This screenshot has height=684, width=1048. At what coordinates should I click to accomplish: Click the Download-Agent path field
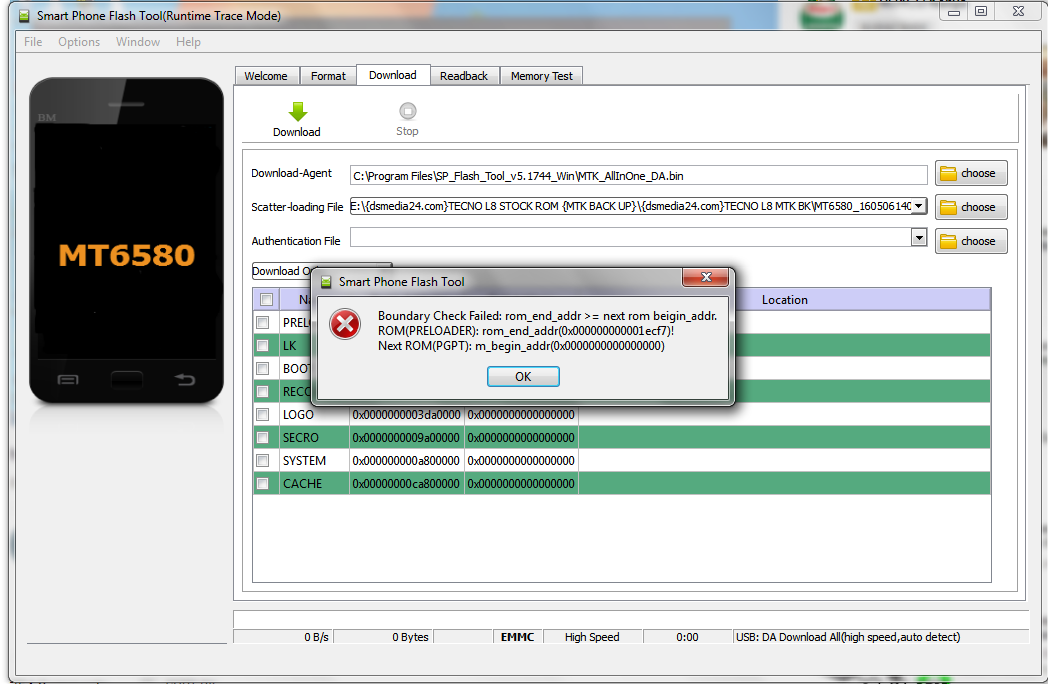point(638,176)
